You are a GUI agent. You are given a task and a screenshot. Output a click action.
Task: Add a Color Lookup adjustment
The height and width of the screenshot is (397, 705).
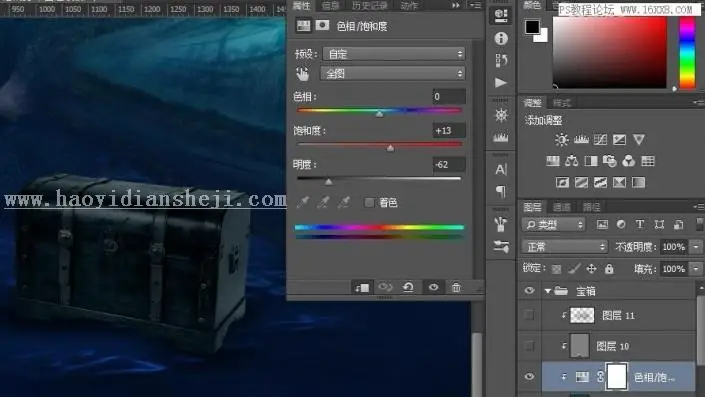point(648,161)
